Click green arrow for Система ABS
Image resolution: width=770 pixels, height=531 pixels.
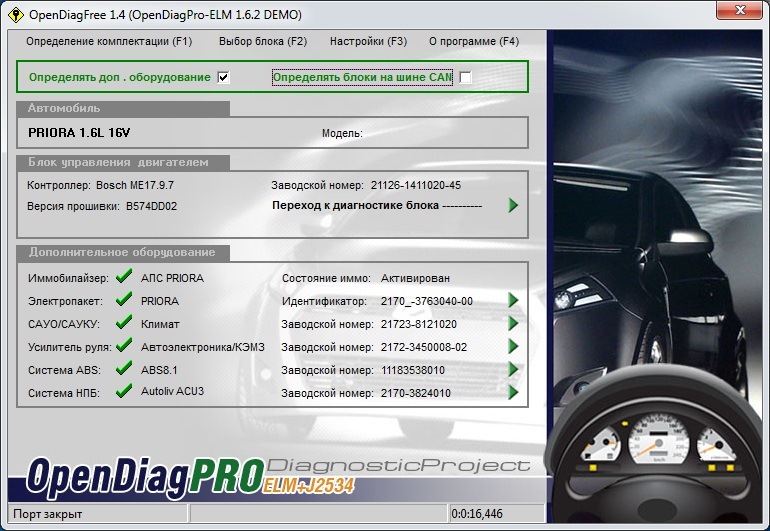(513, 369)
